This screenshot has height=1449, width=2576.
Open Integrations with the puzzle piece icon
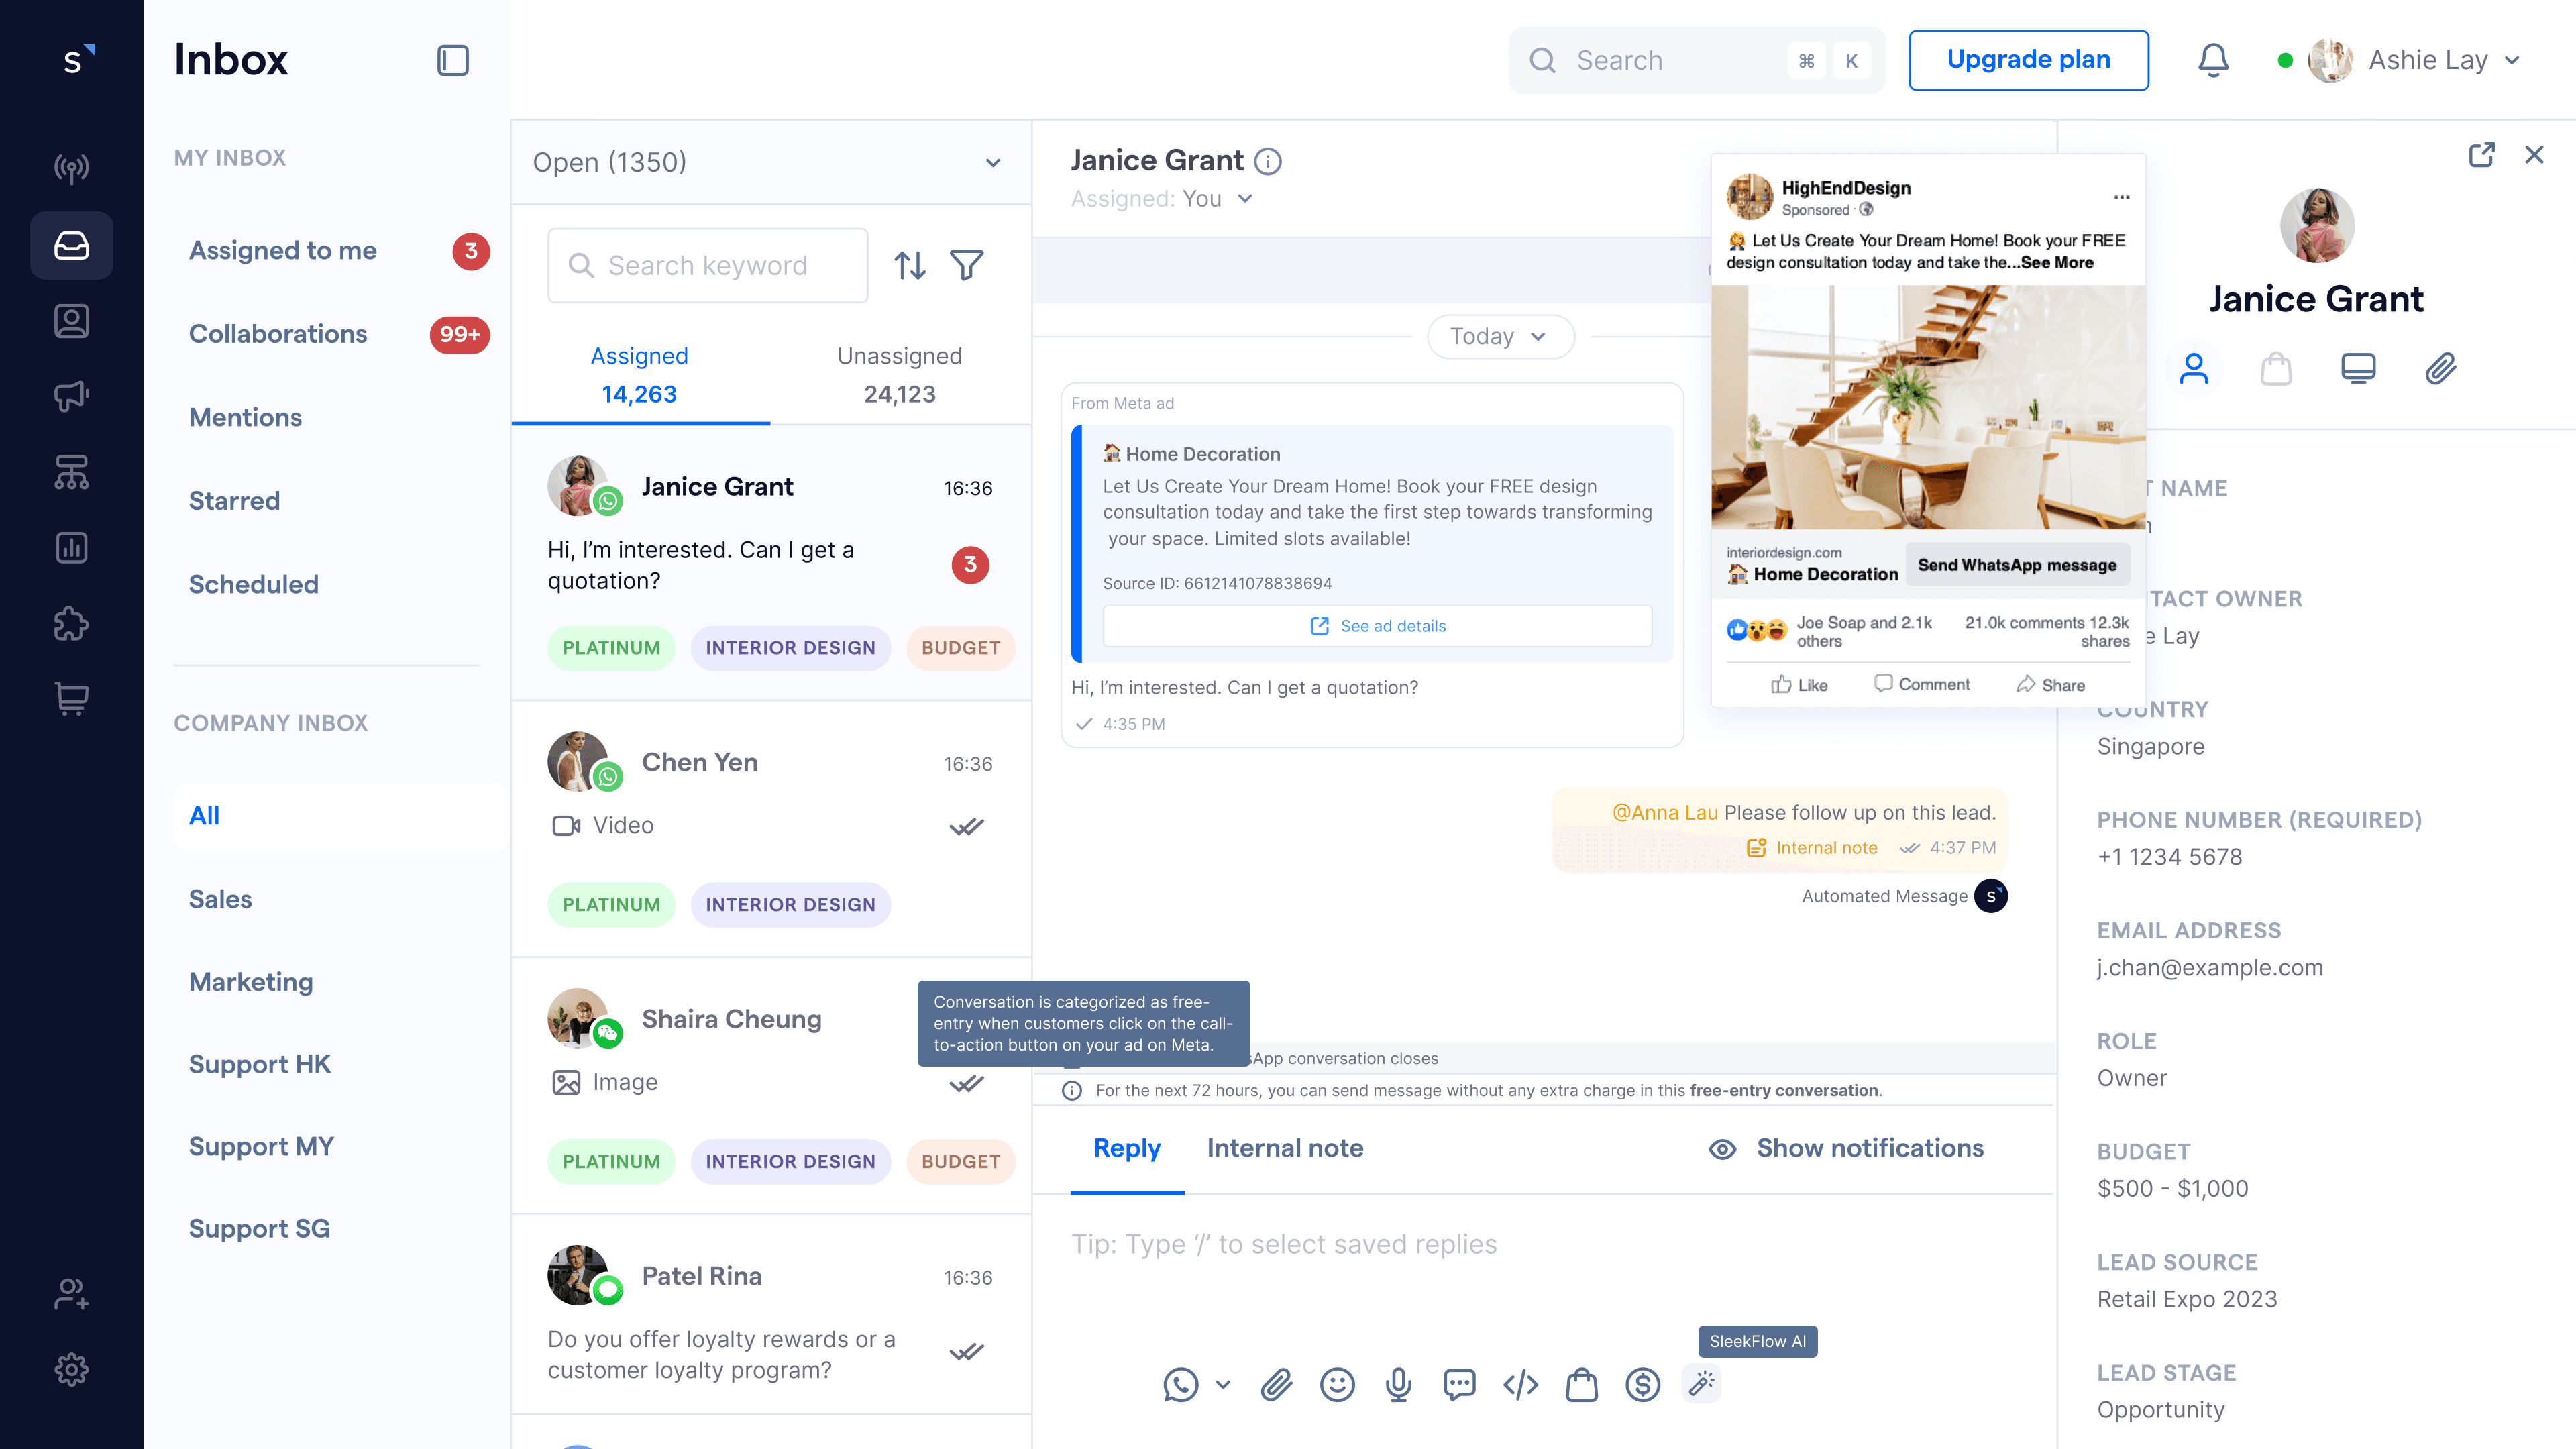click(71, 623)
